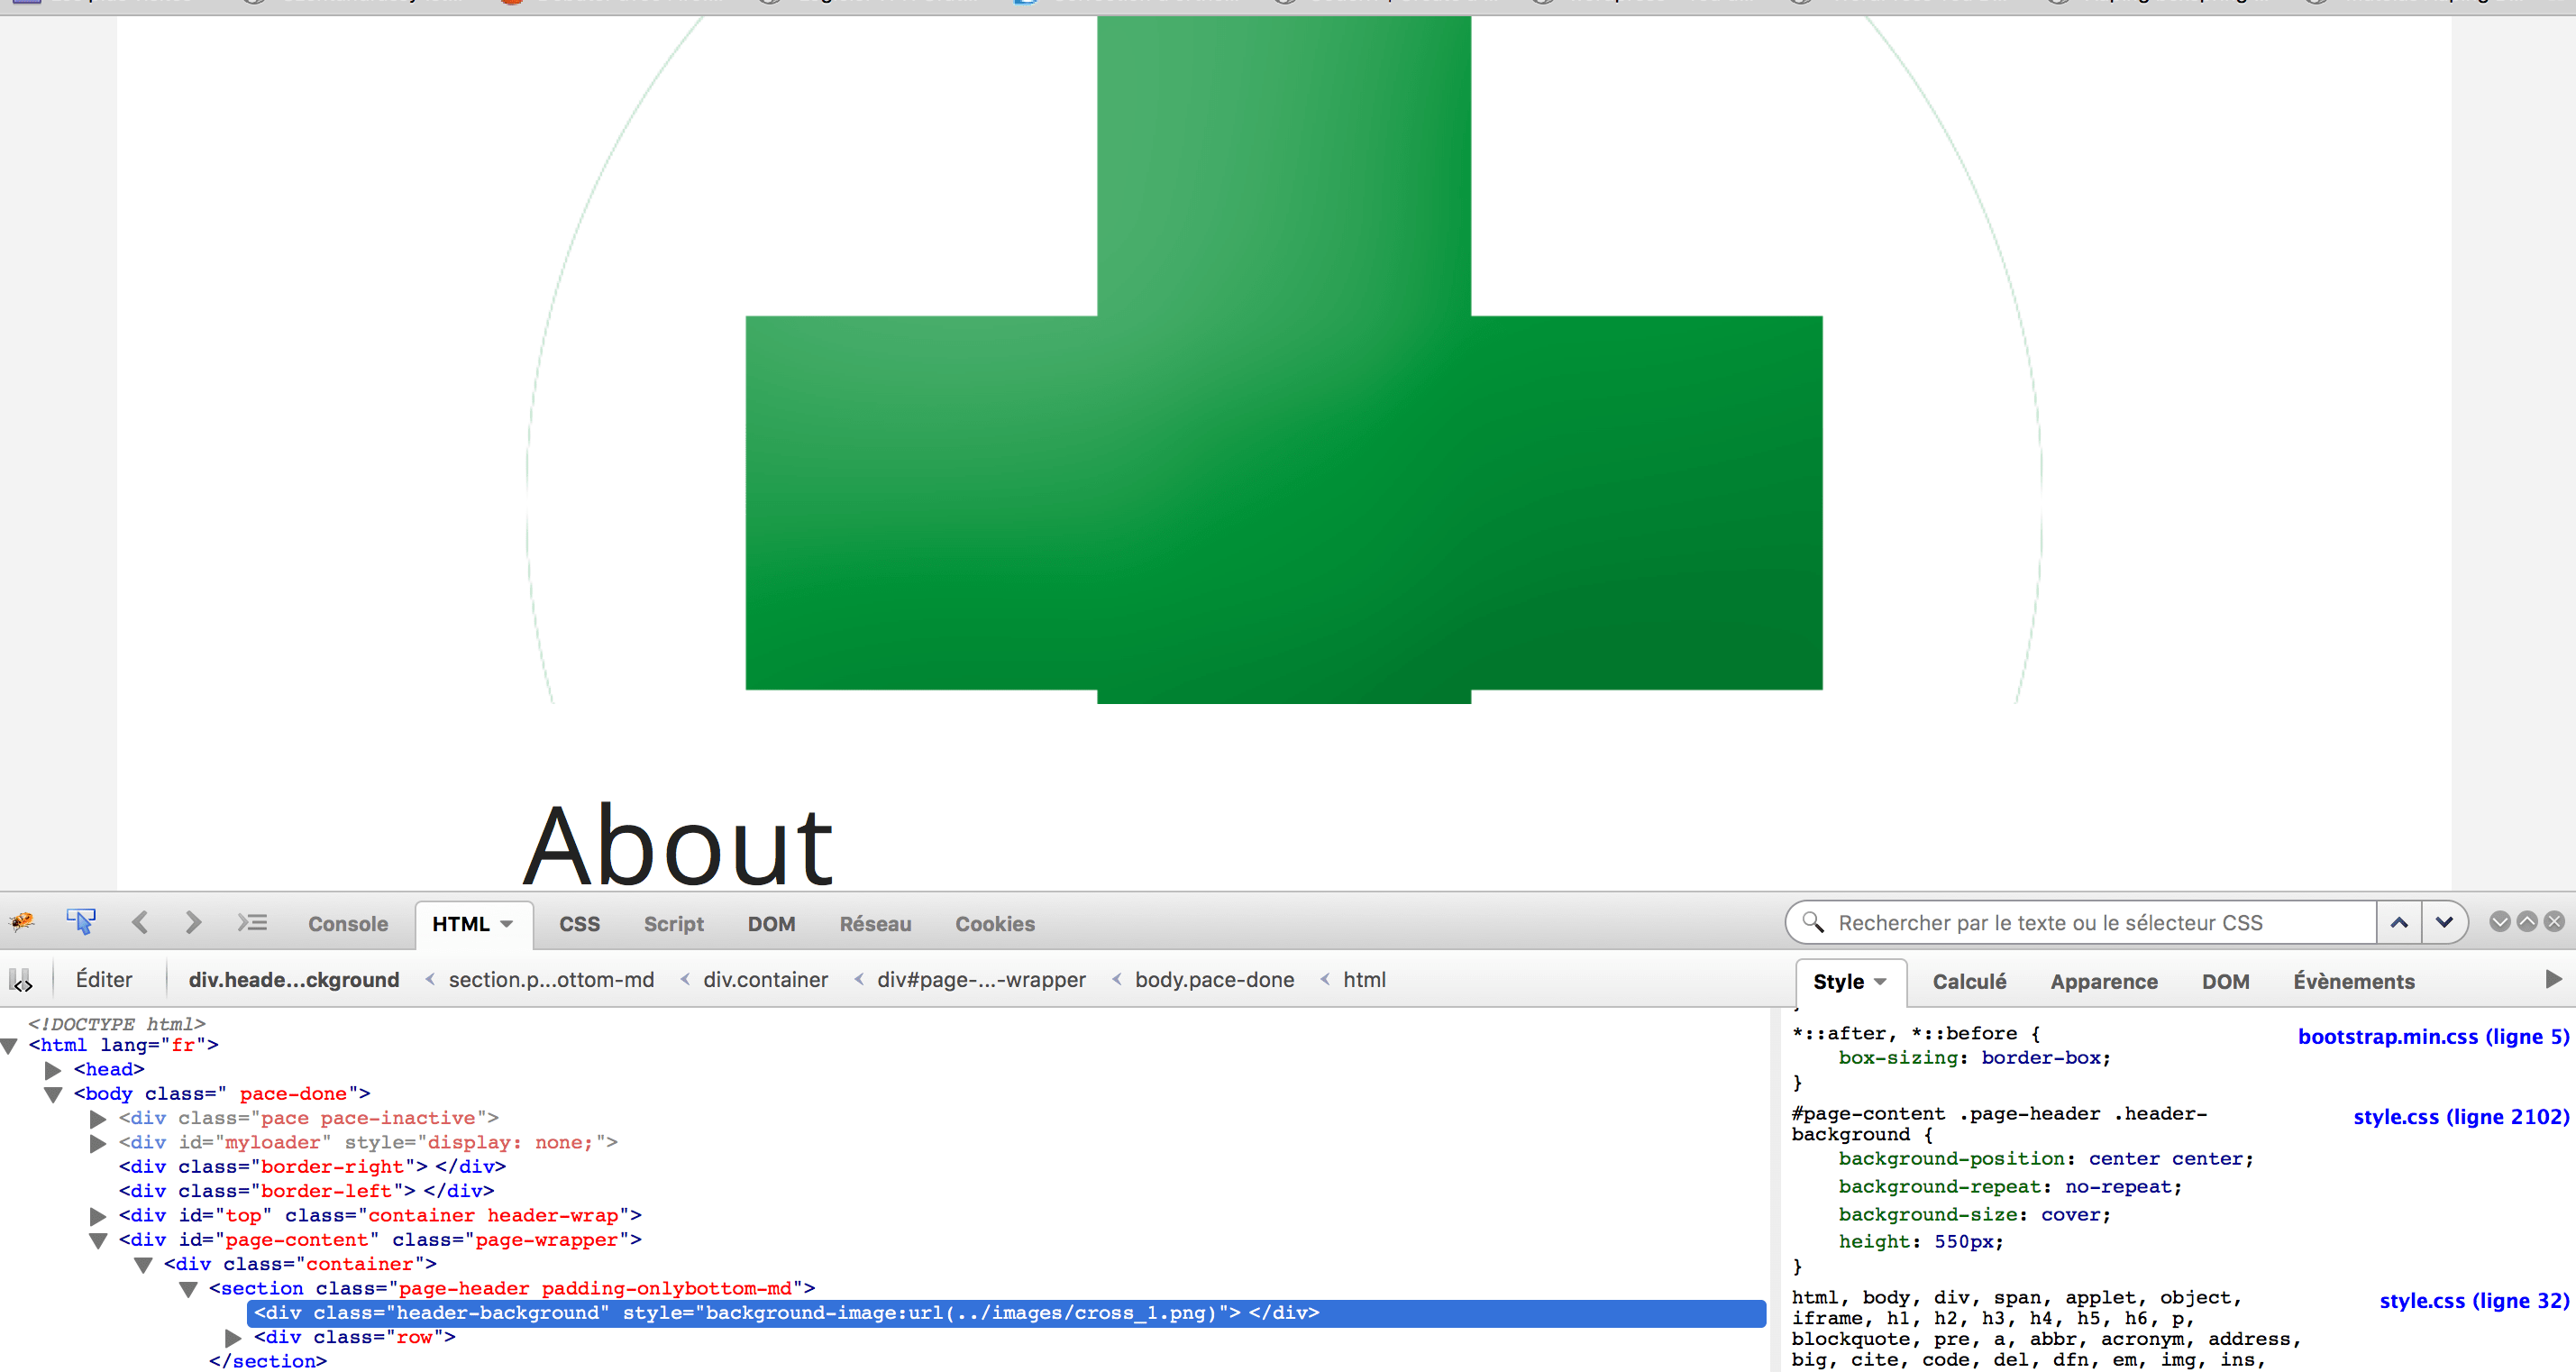Click the Firebug bug logo icon
The height and width of the screenshot is (1372, 2576).
click(x=22, y=922)
